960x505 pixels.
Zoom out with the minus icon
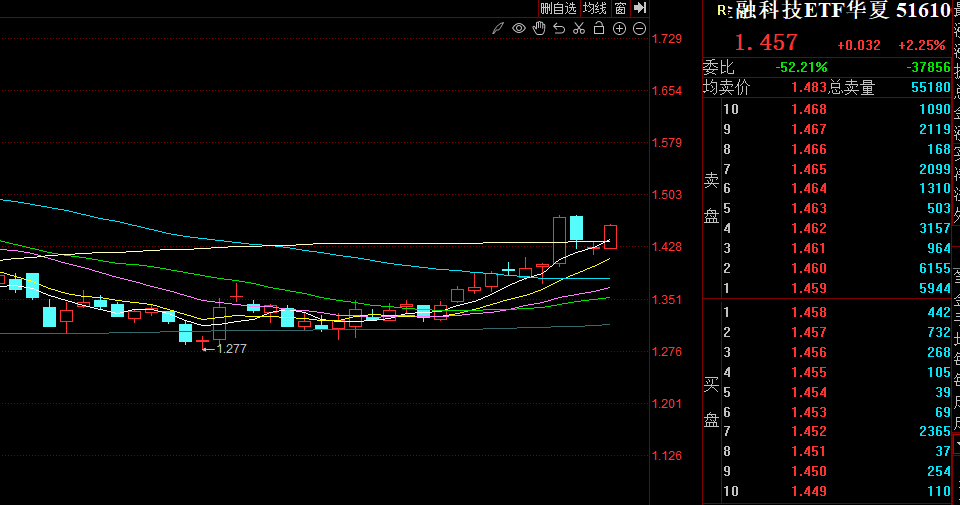[639, 28]
